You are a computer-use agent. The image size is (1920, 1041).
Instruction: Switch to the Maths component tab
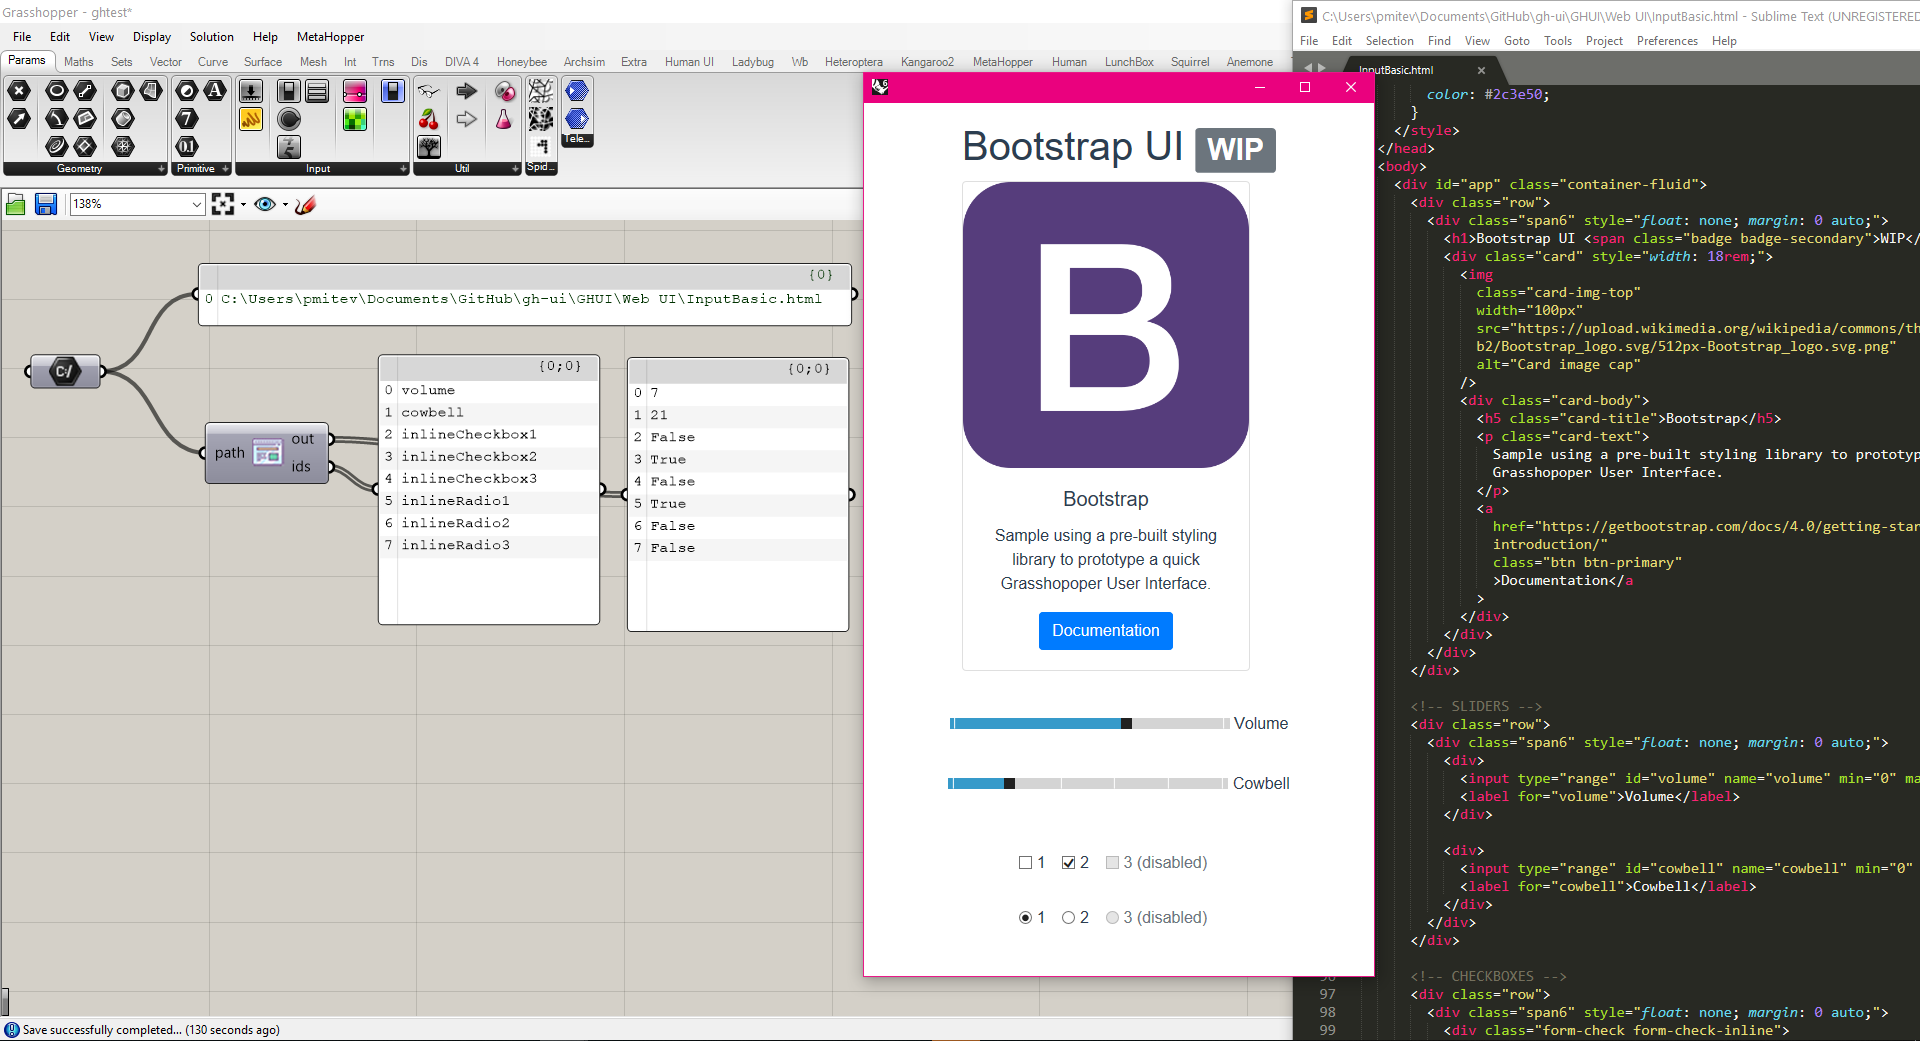coord(78,62)
